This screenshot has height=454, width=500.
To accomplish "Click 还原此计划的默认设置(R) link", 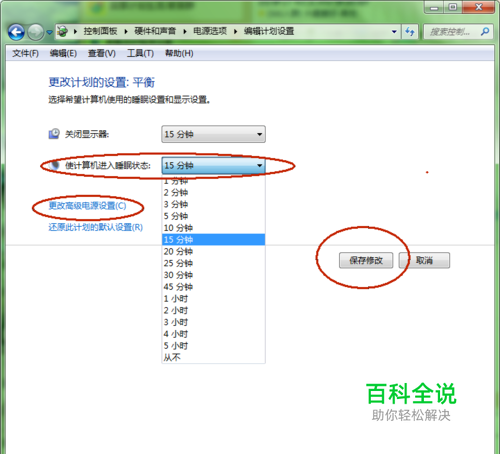I will click(96, 227).
